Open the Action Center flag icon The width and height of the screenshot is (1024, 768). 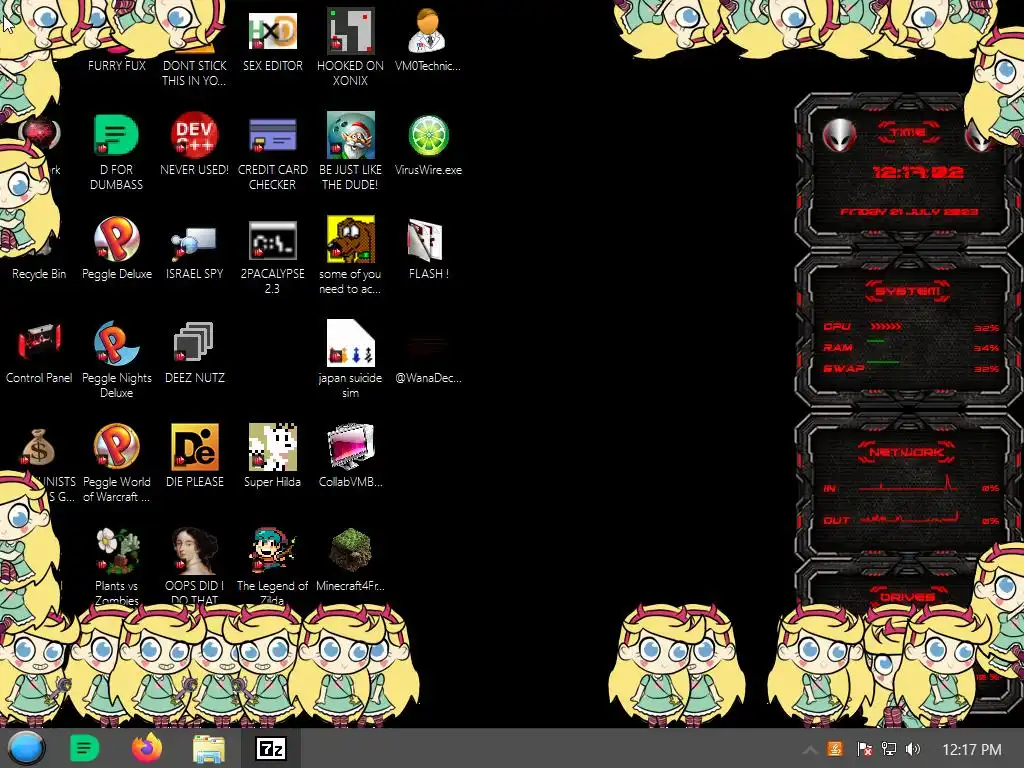point(864,749)
